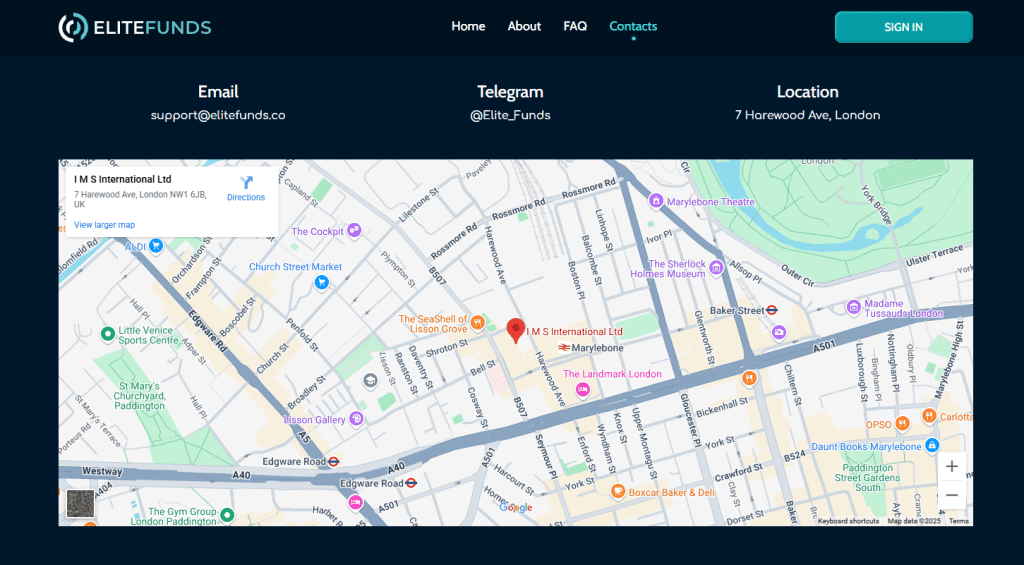Go to the FAQ page
This screenshot has width=1024, height=565.
pos(575,26)
